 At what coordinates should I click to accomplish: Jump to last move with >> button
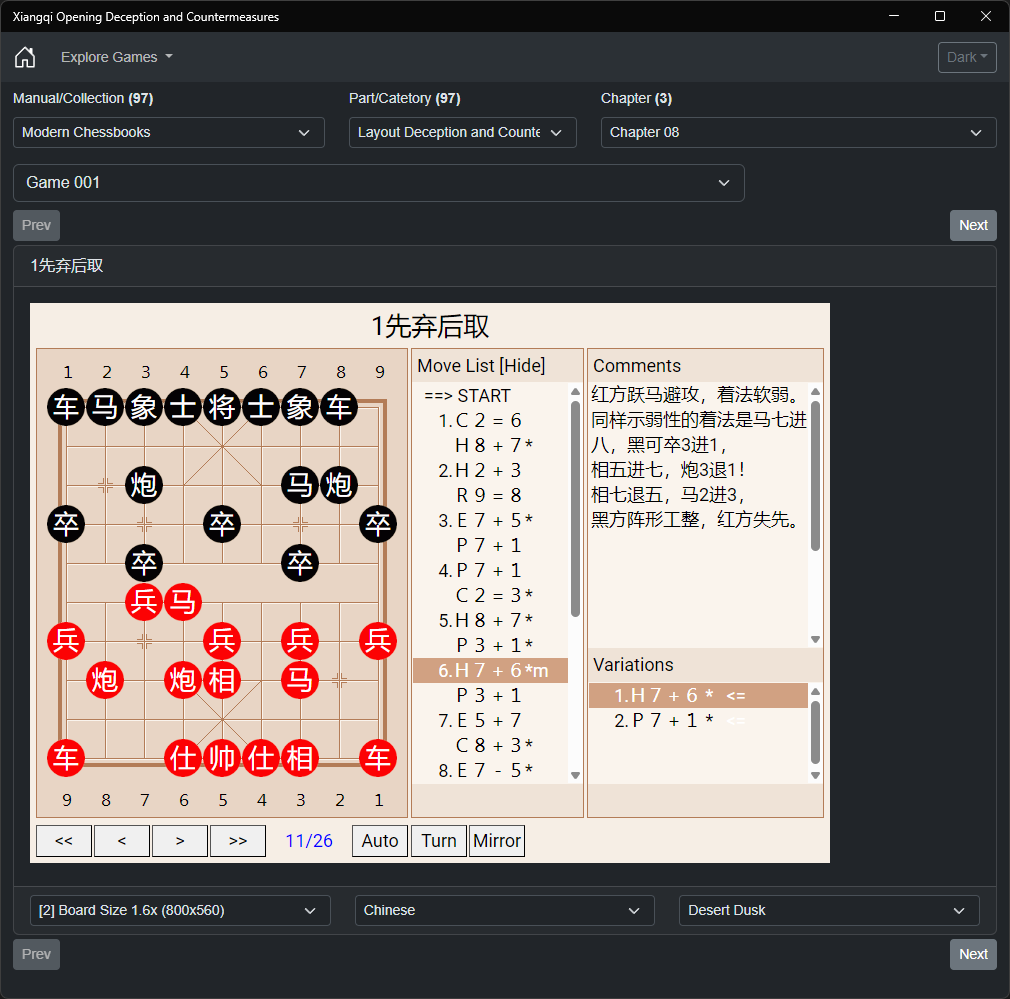click(238, 841)
